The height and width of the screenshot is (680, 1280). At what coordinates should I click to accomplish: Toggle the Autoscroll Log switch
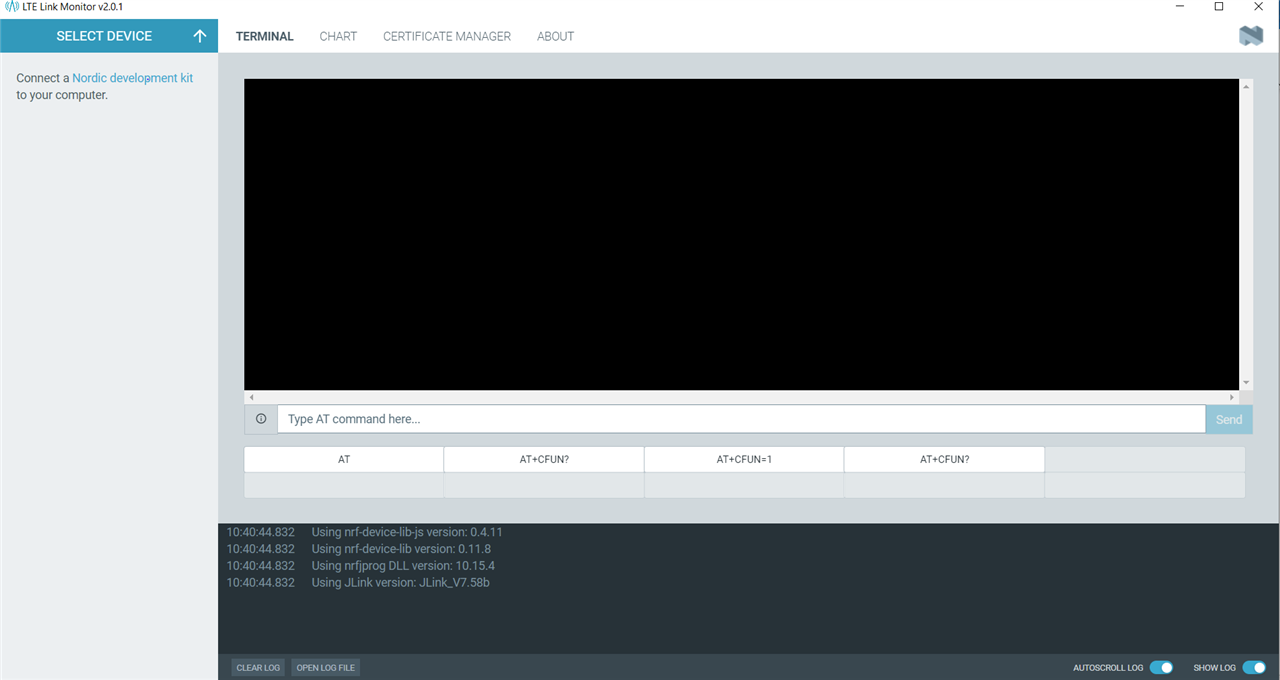(1161, 667)
